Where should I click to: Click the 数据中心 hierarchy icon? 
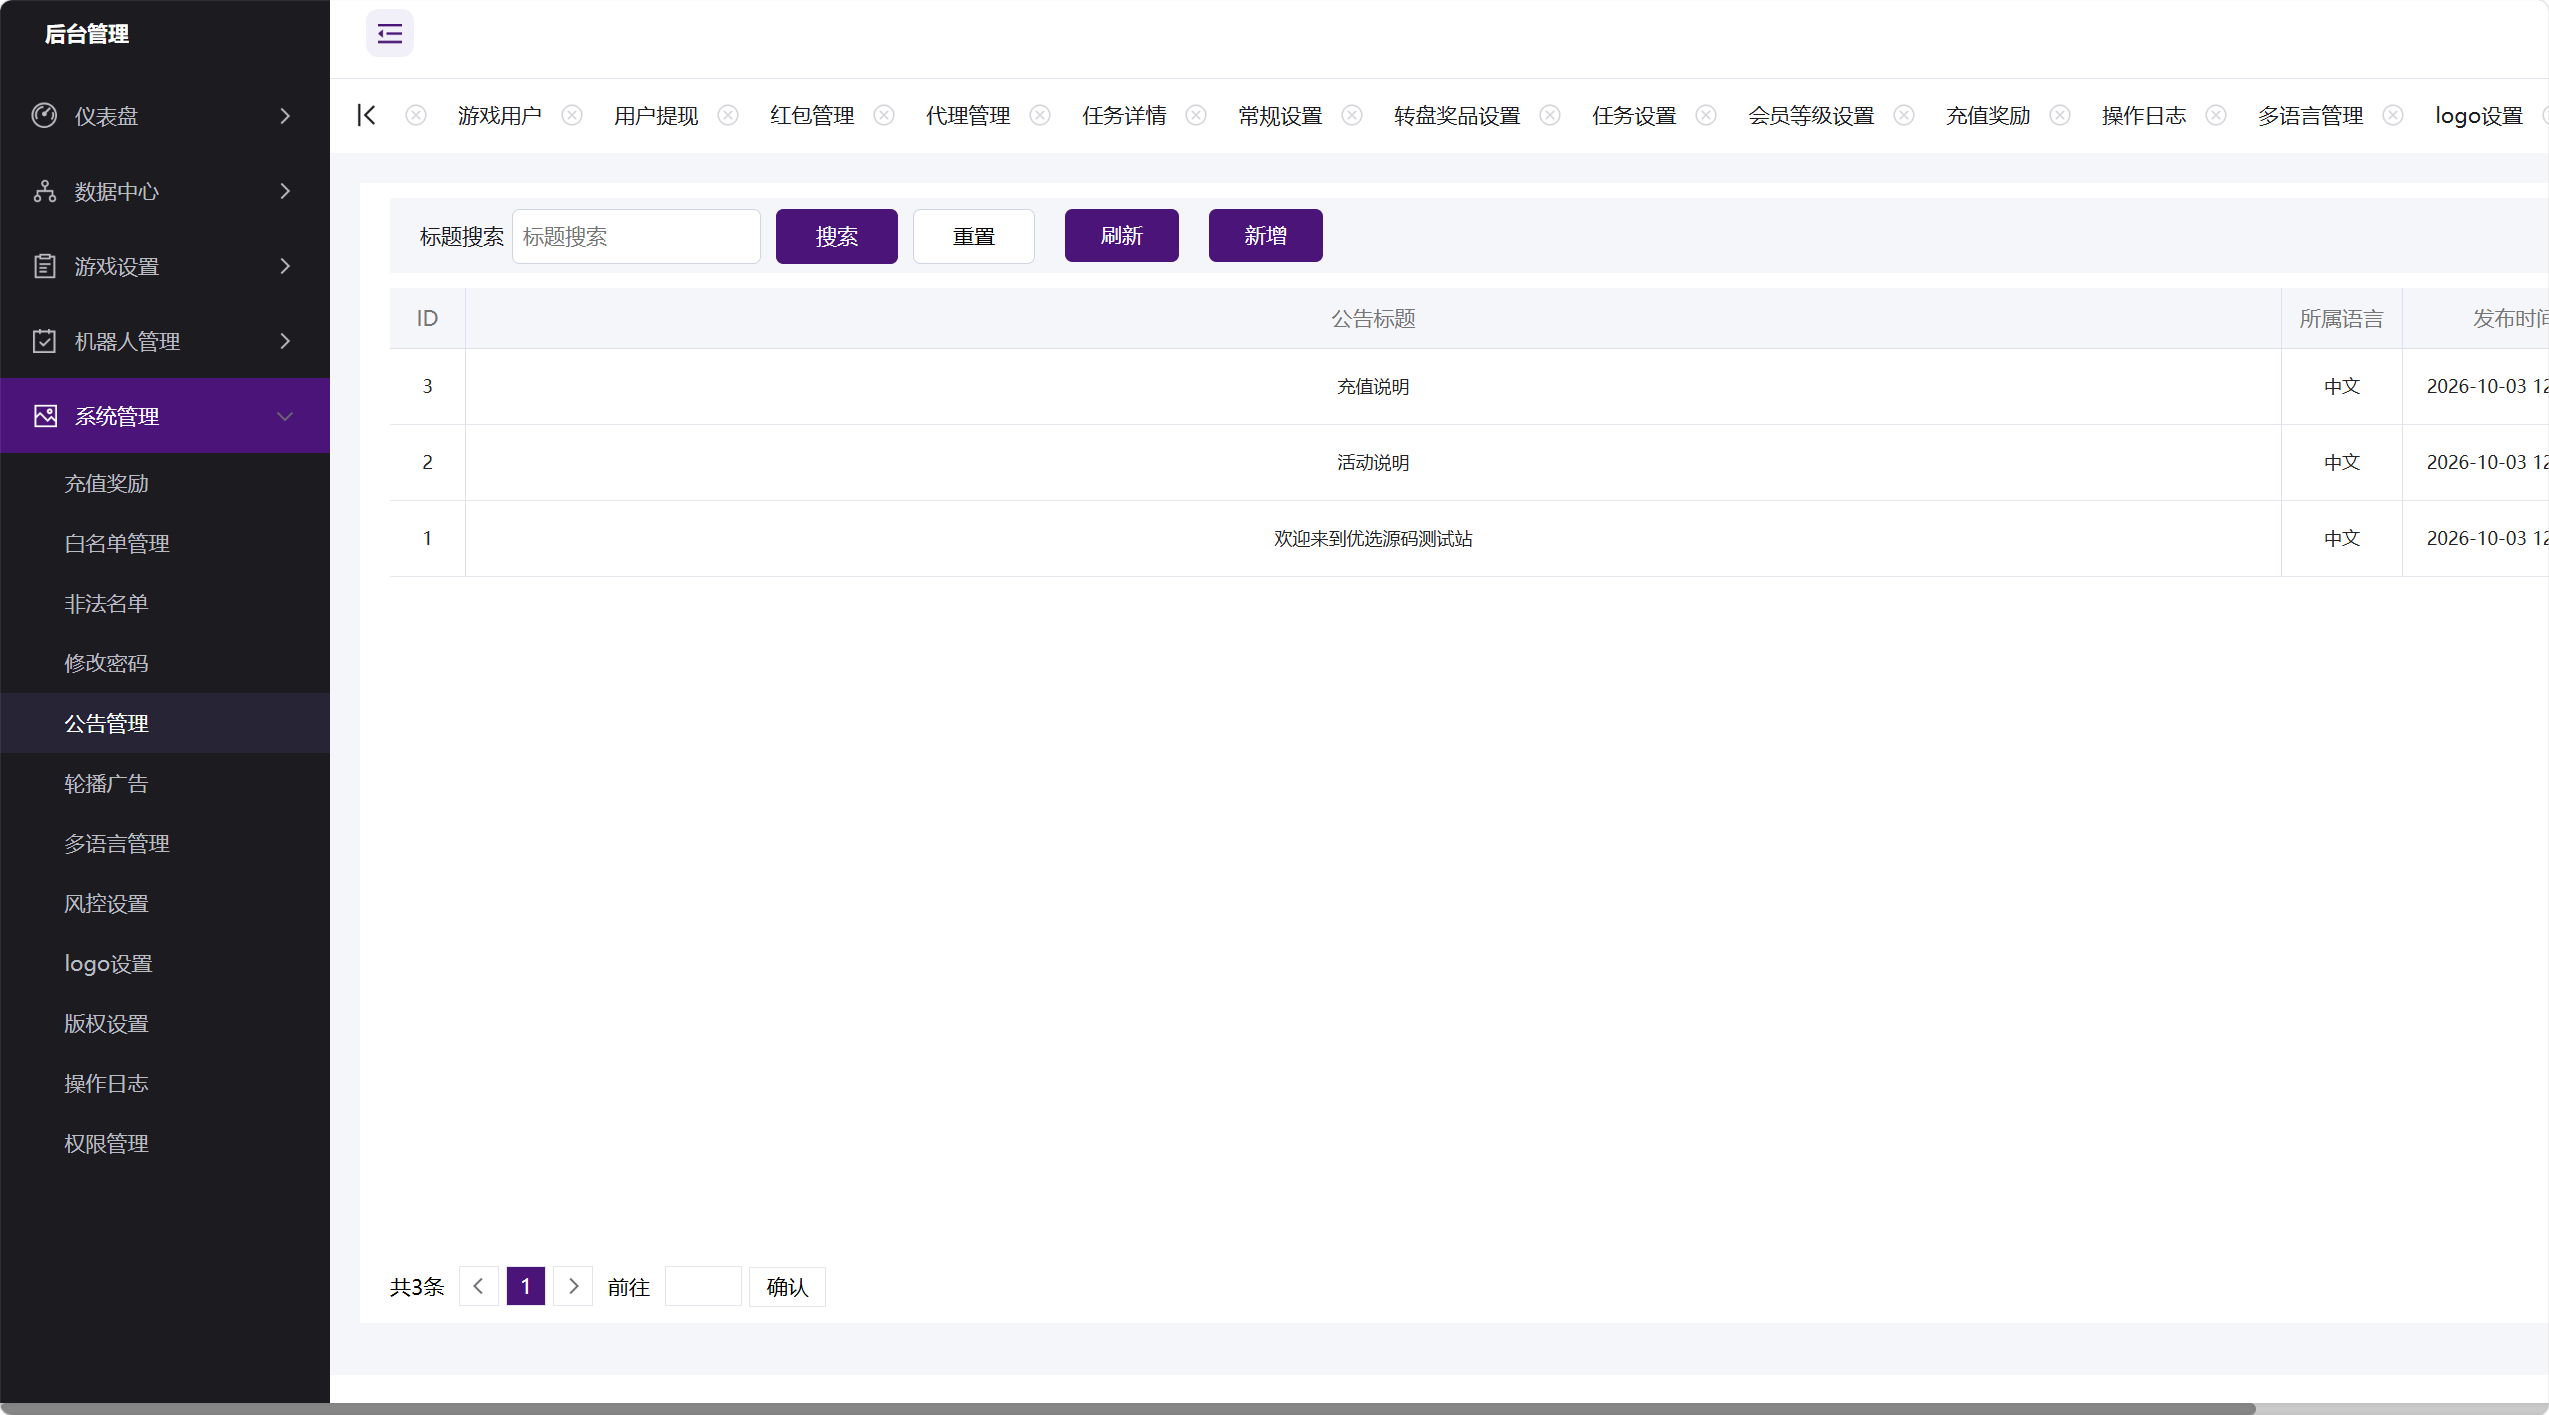click(44, 191)
